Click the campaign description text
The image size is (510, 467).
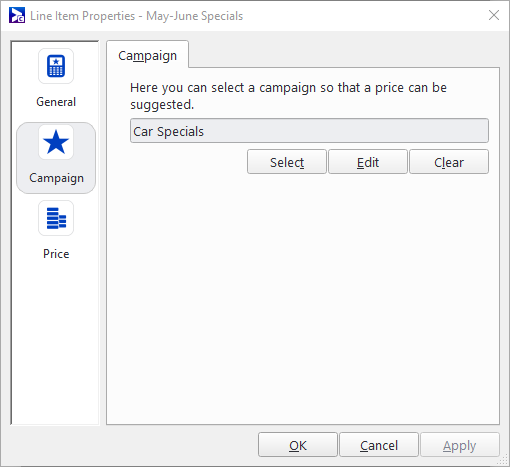tap(288, 96)
